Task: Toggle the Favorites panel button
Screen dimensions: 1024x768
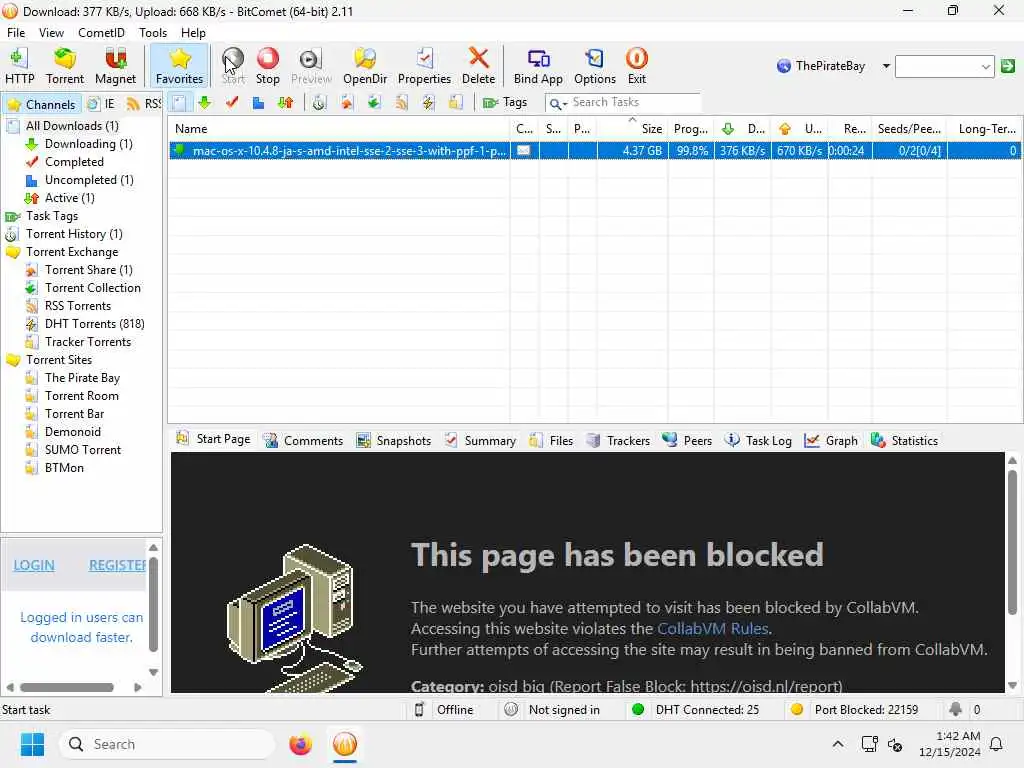Action: click(179, 66)
